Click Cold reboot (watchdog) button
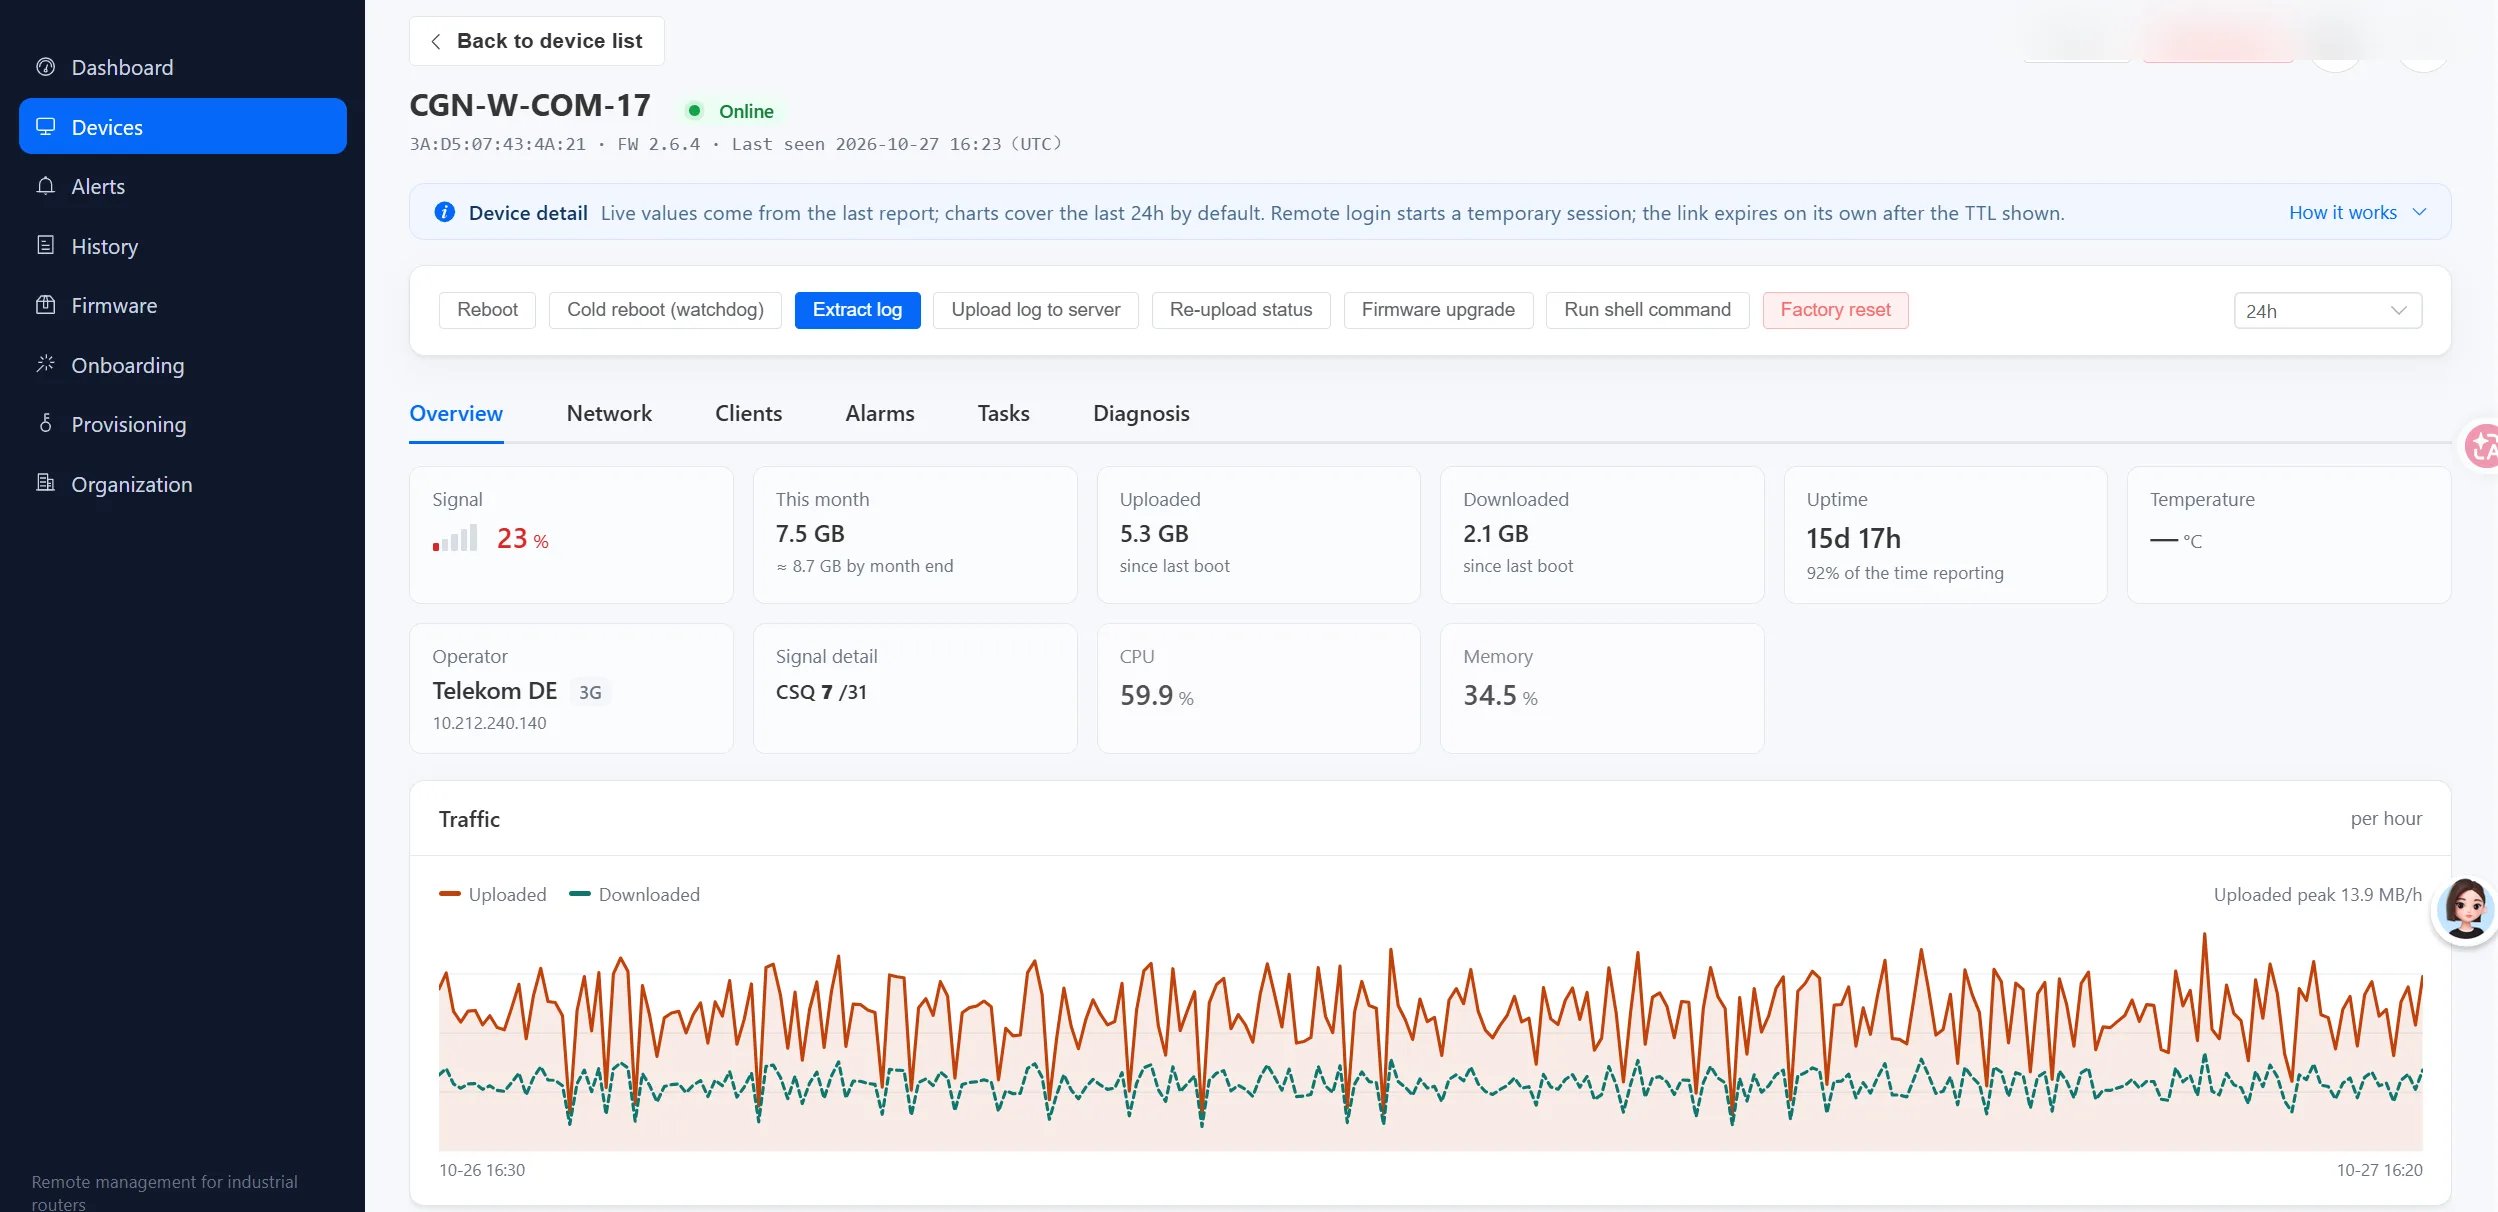The width and height of the screenshot is (2498, 1212). pyautogui.click(x=665, y=310)
